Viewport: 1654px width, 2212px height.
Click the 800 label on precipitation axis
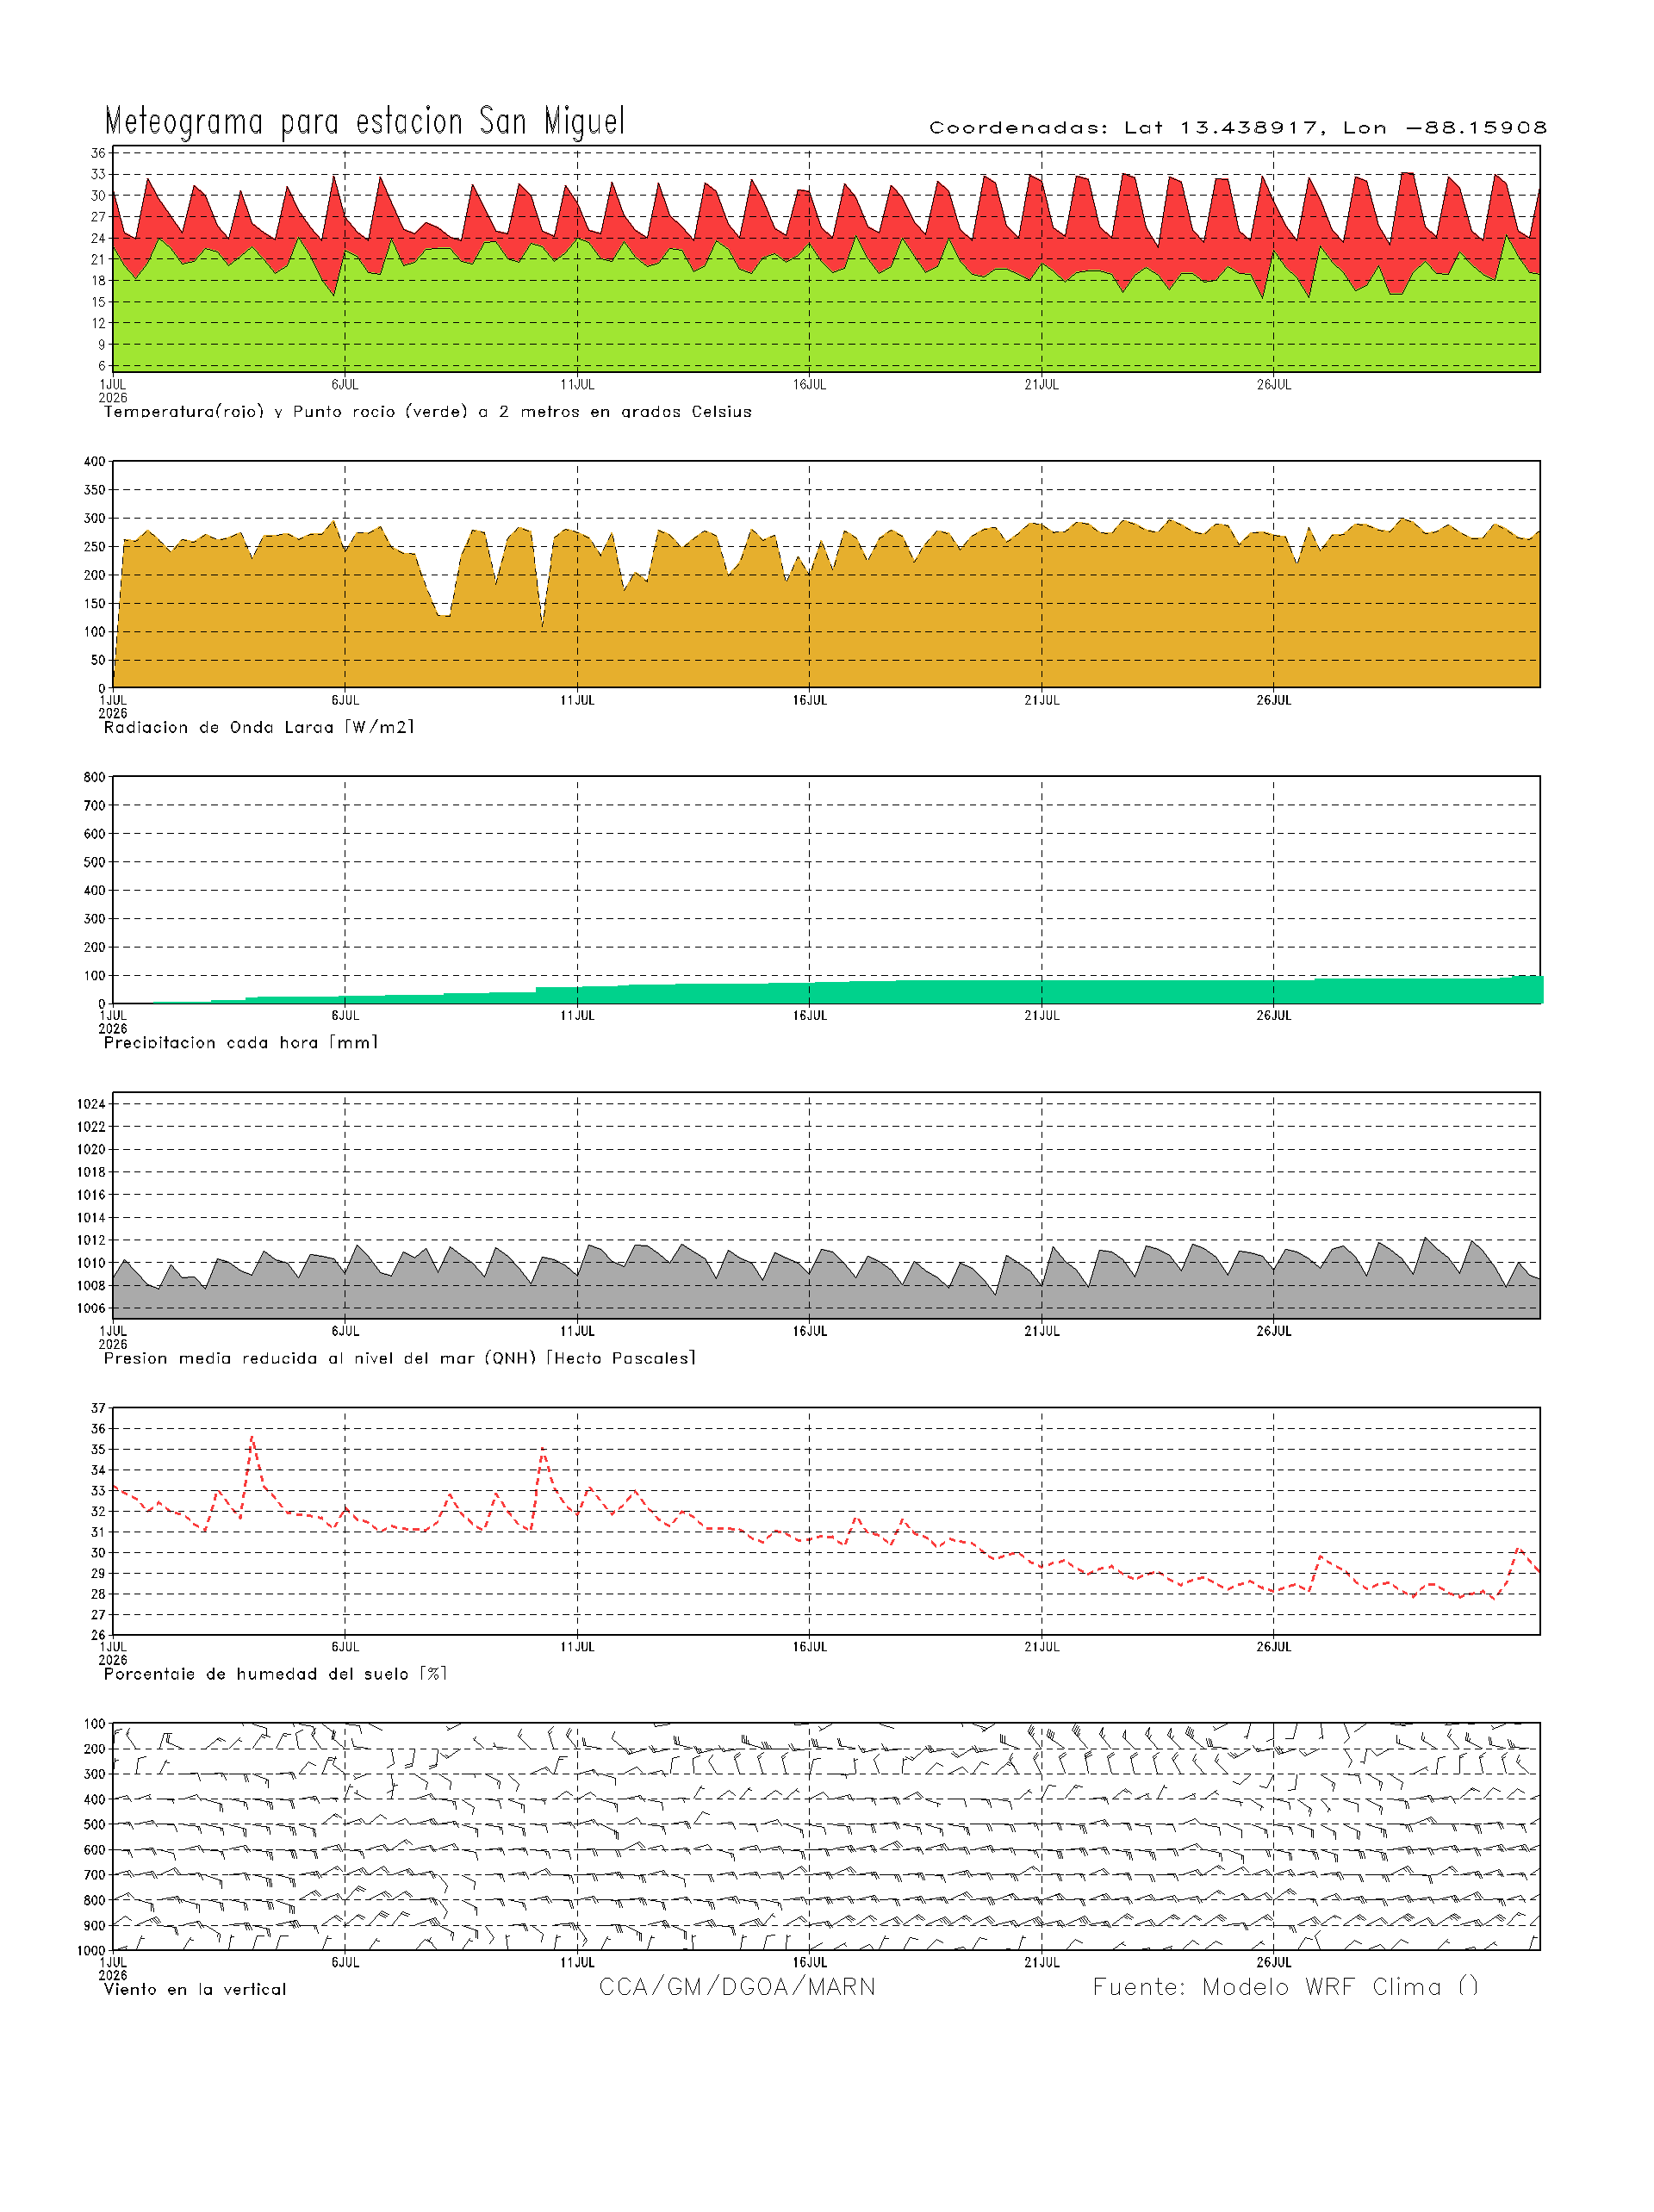[95, 777]
